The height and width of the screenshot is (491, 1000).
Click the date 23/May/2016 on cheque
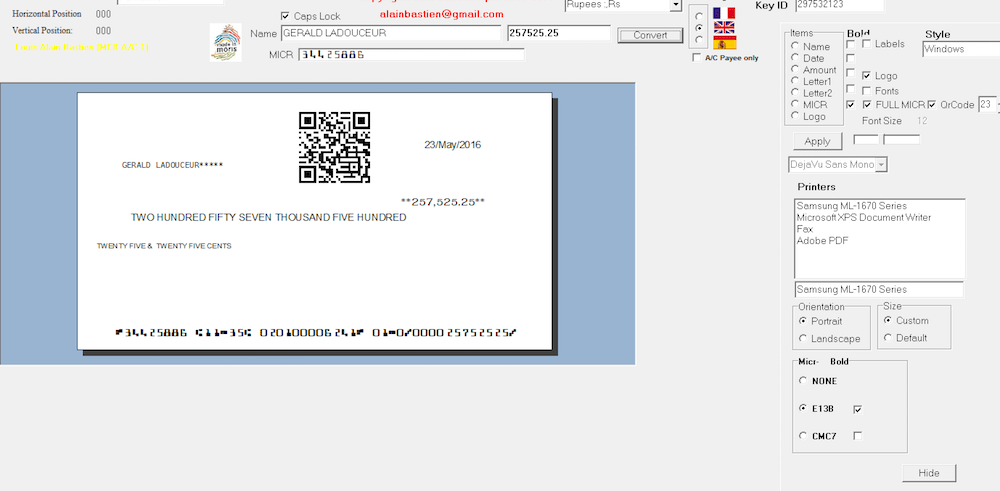pos(453,145)
